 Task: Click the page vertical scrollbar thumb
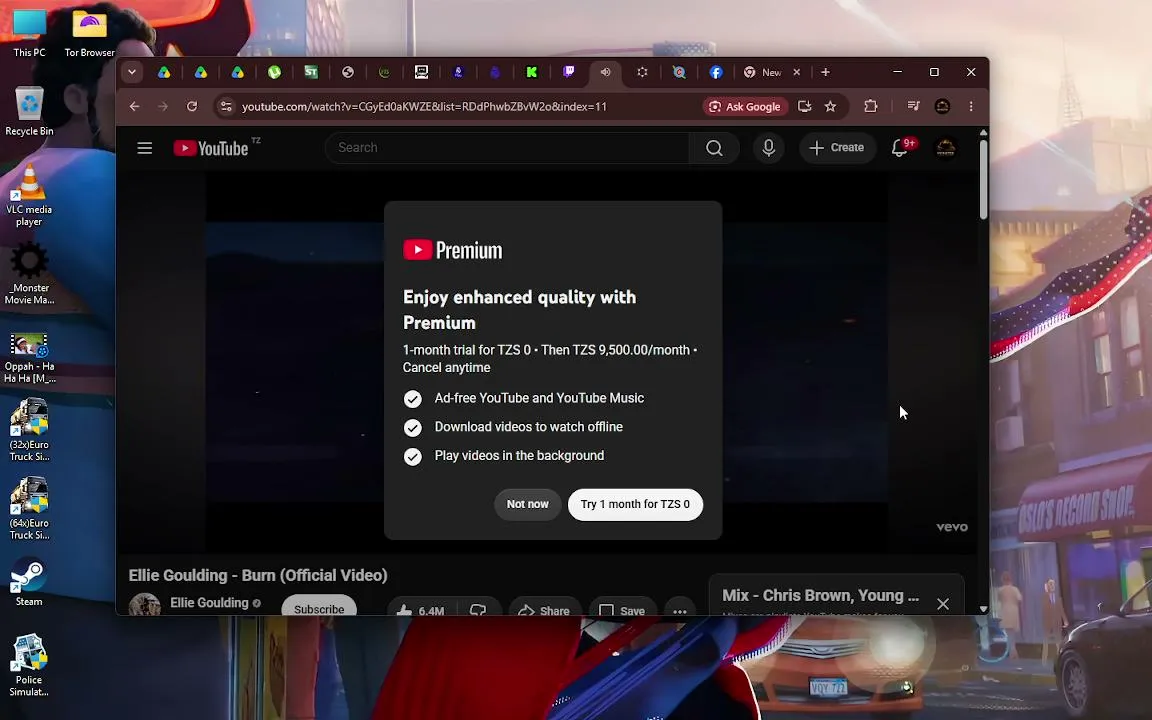click(x=983, y=179)
